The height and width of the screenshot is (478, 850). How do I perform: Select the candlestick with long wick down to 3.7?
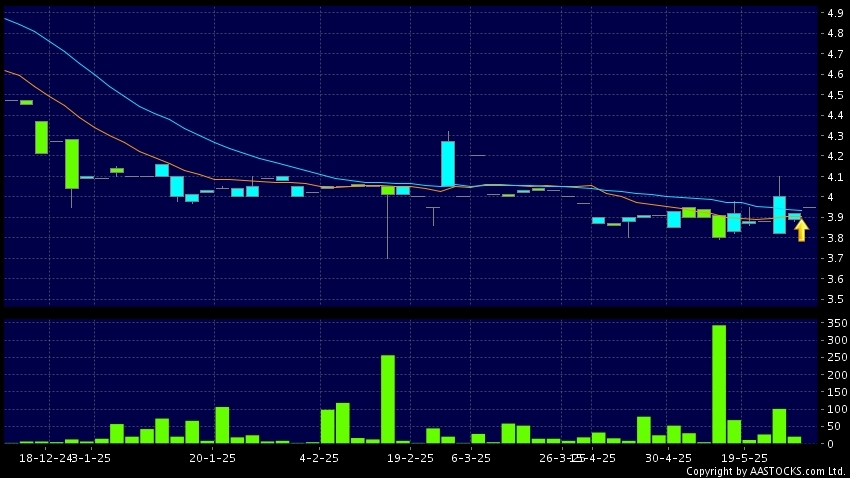coord(388,221)
